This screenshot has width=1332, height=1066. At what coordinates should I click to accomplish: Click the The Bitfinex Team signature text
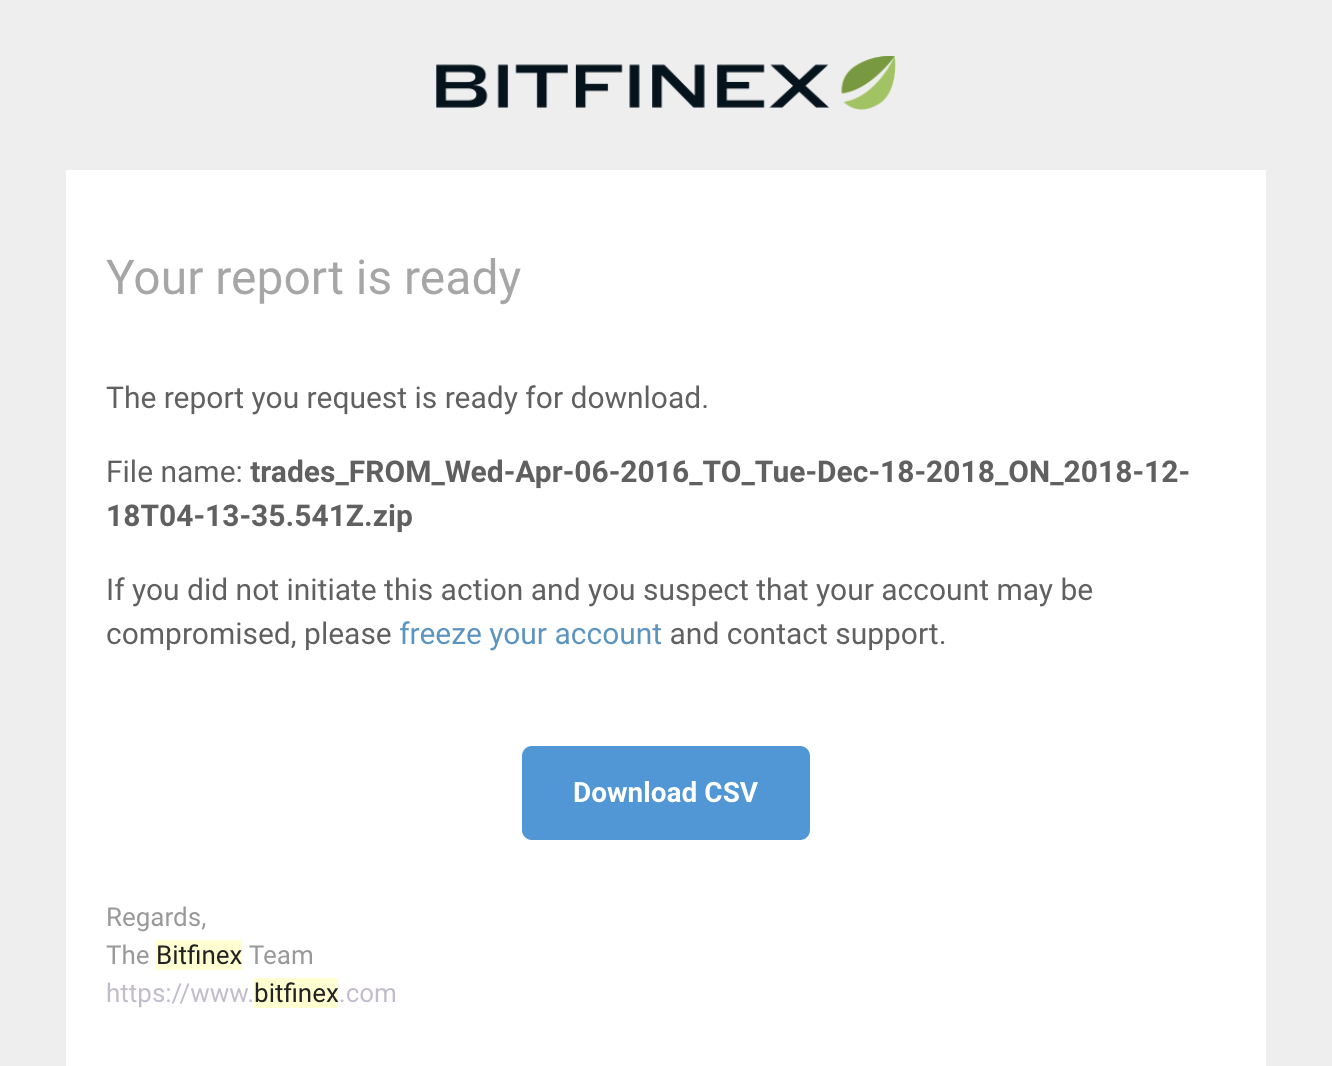point(209,955)
